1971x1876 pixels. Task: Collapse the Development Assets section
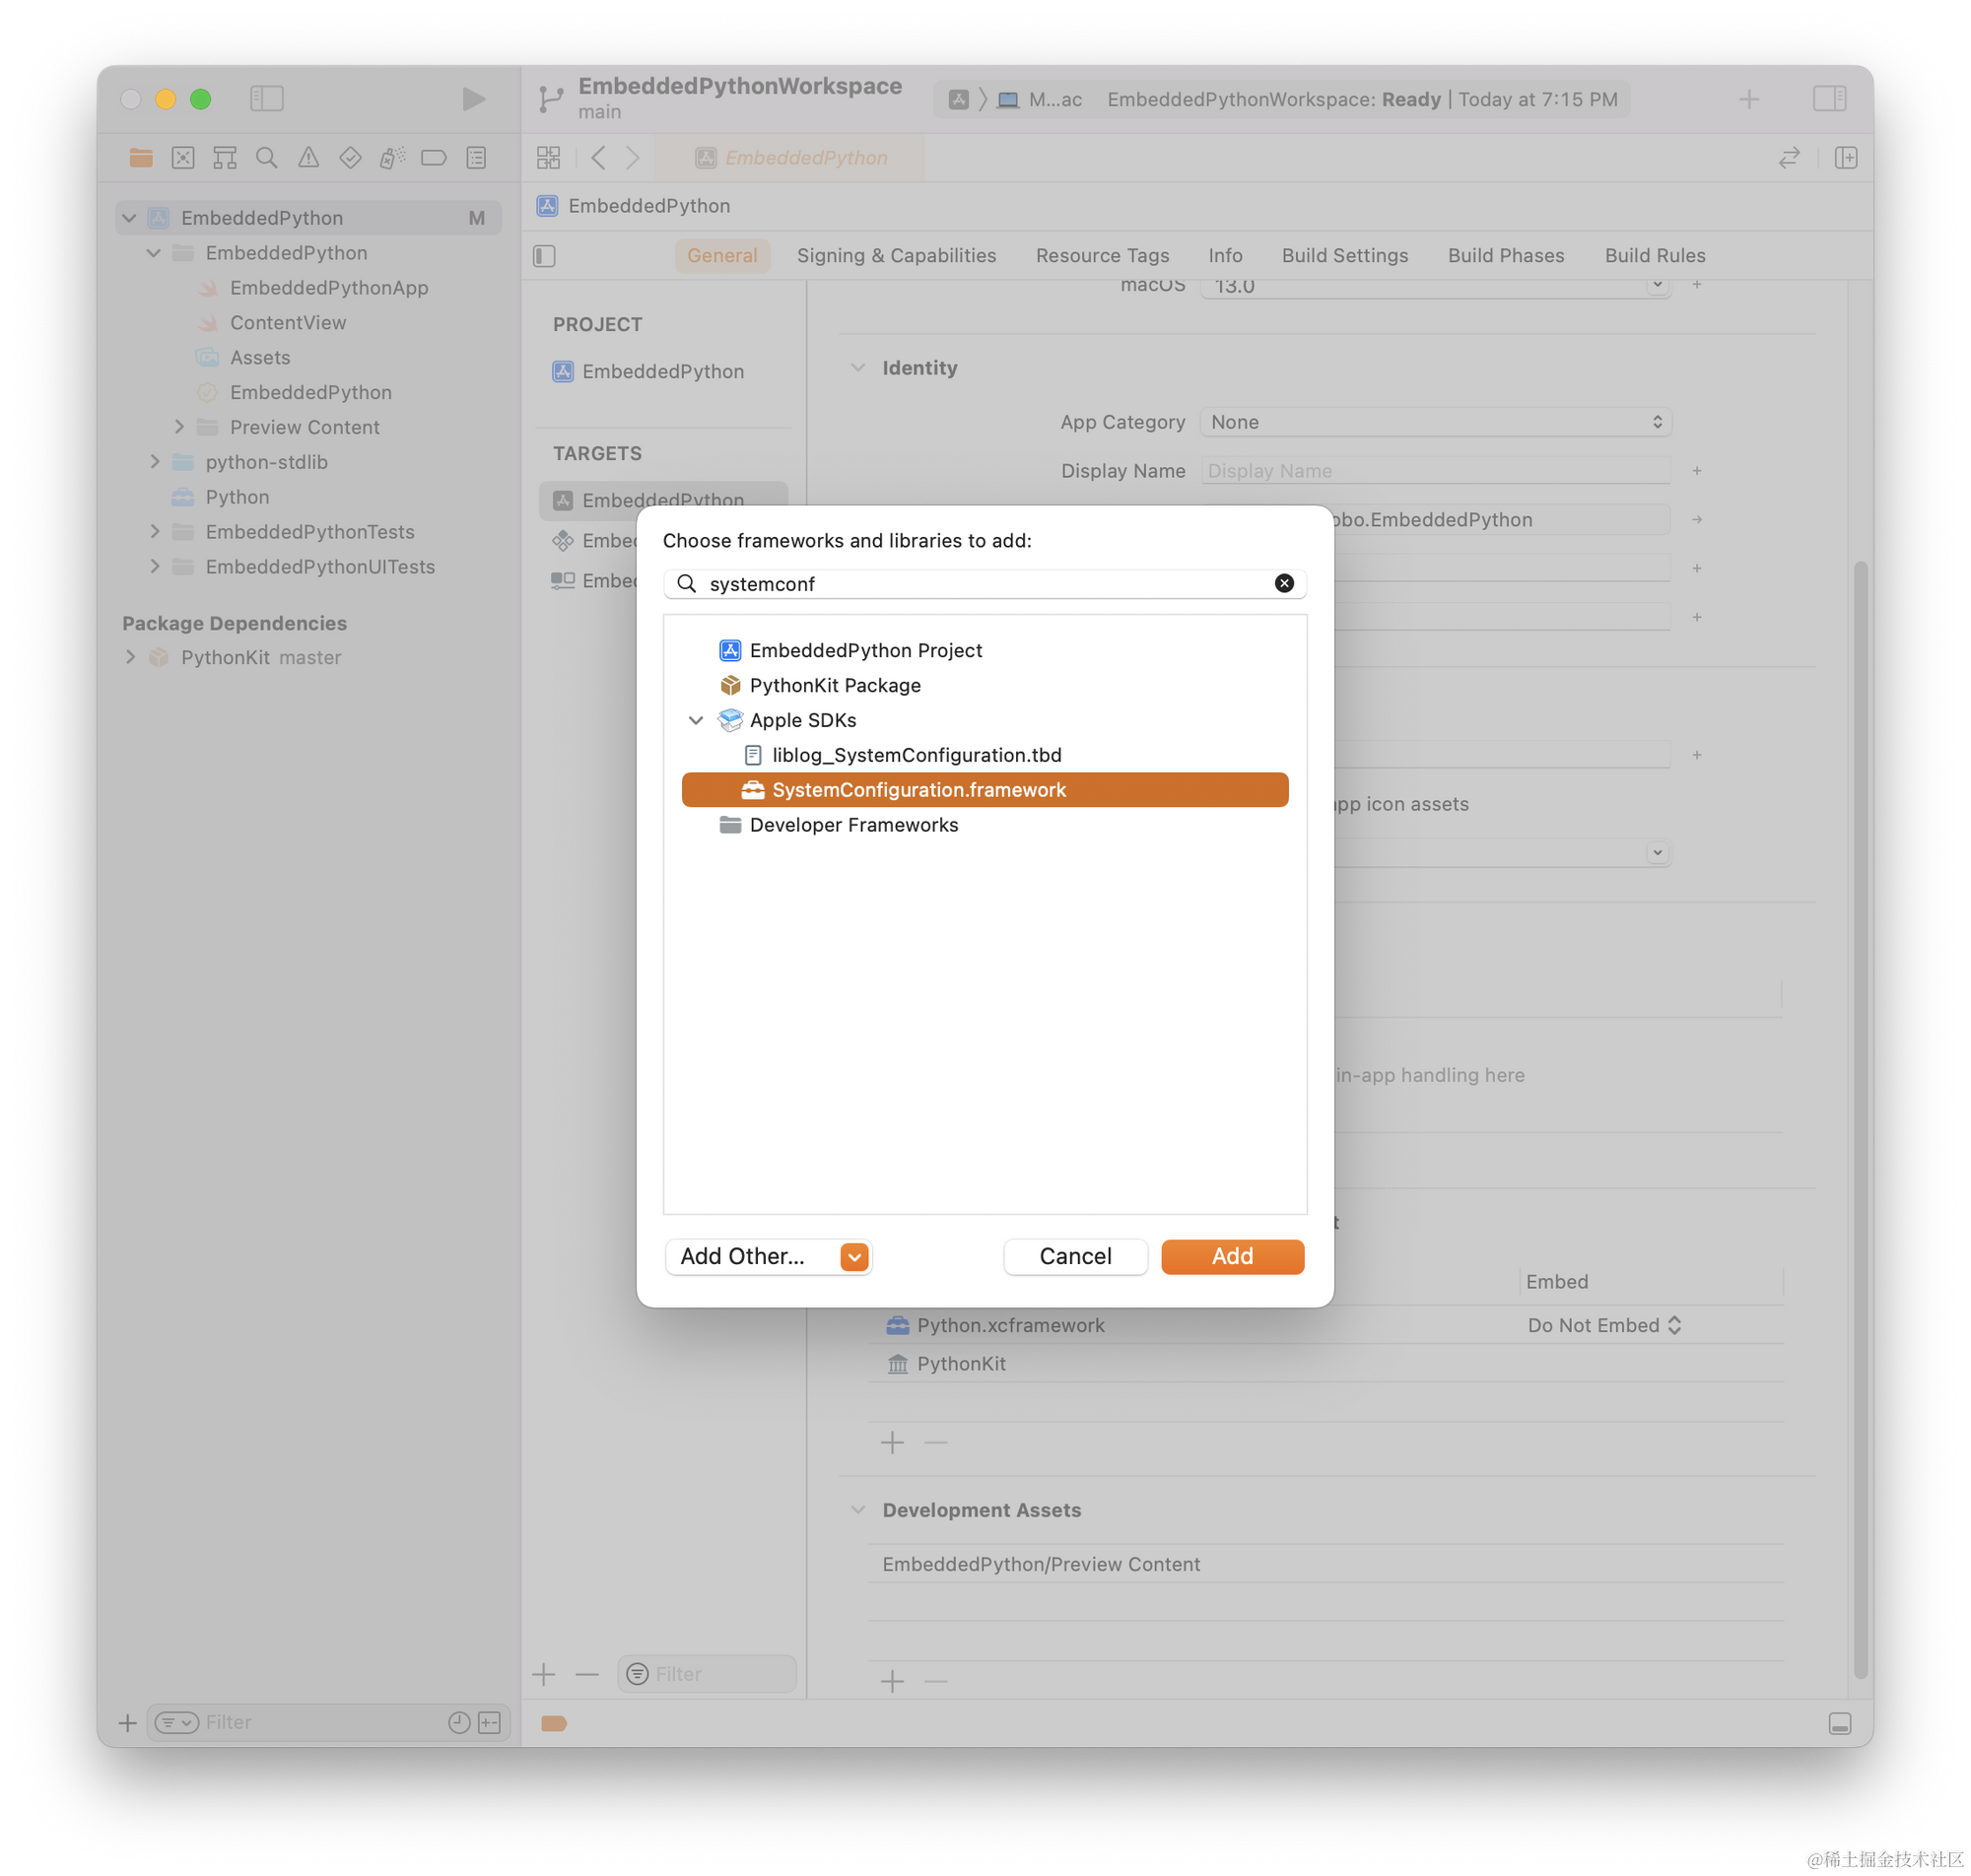point(857,1509)
